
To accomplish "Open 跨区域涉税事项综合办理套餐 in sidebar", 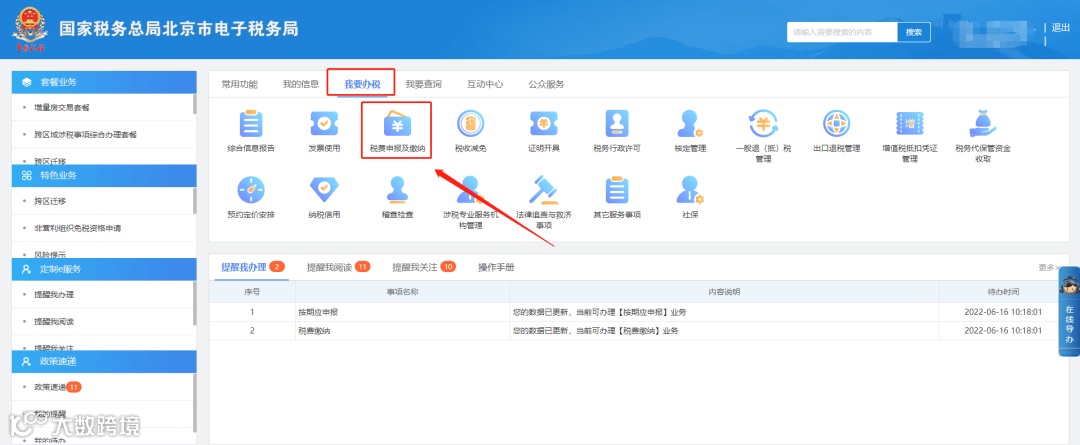I will click(x=85, y=134).
